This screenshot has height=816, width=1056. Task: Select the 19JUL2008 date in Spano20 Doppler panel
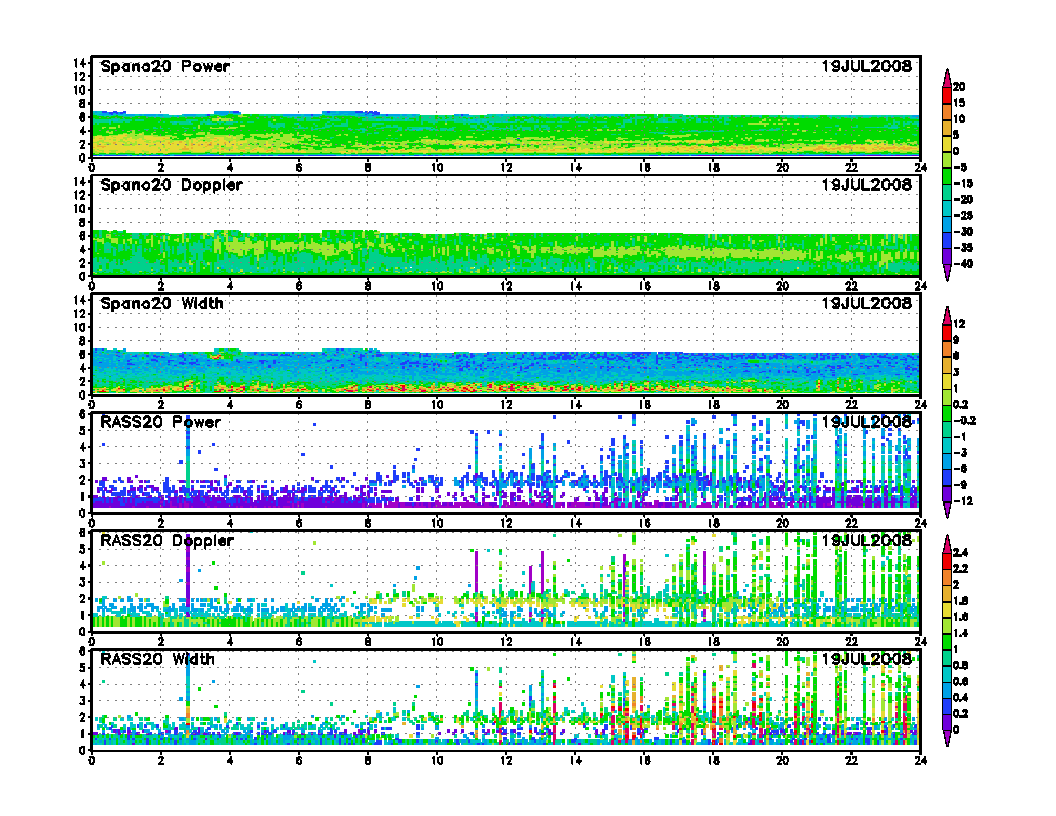click(866, 185)
